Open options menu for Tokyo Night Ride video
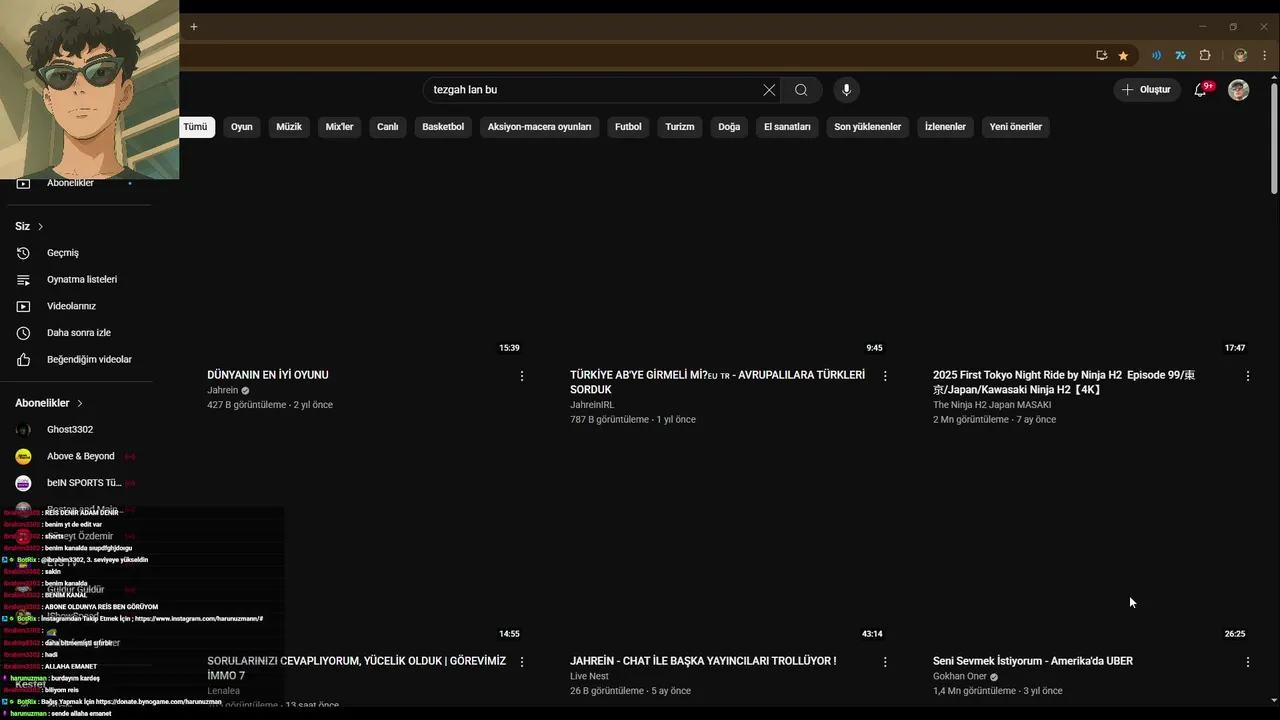The width and height of the screenshot is (1280, 720). (1248, 376)
